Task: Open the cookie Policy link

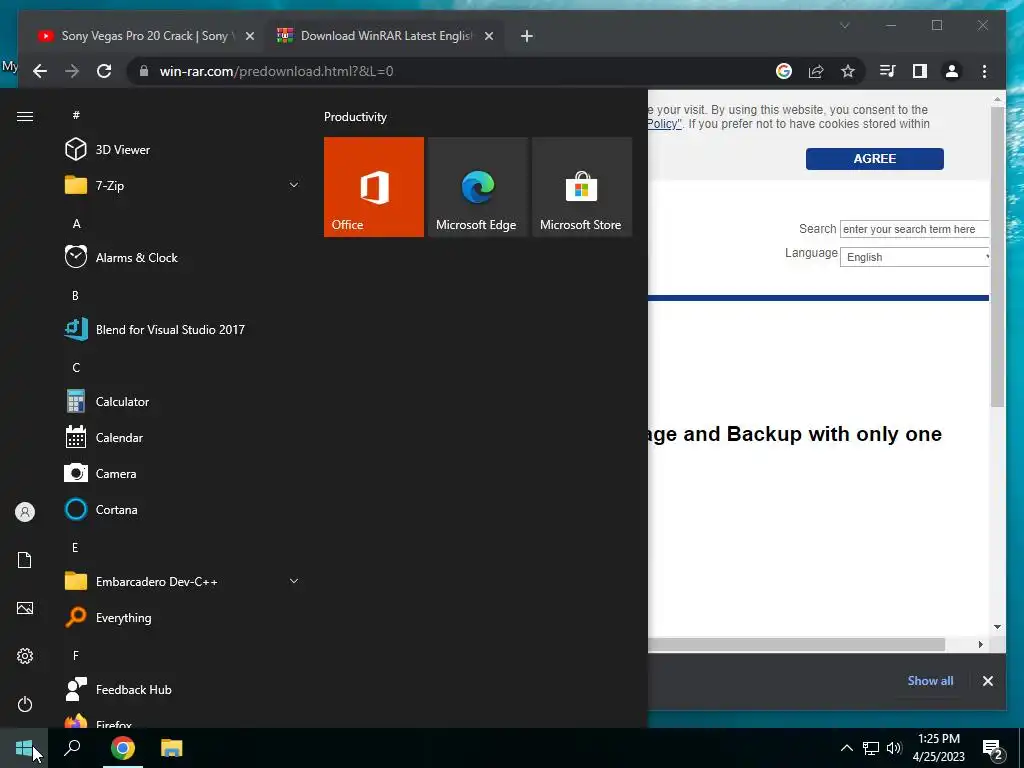Action: coord(664,123)
